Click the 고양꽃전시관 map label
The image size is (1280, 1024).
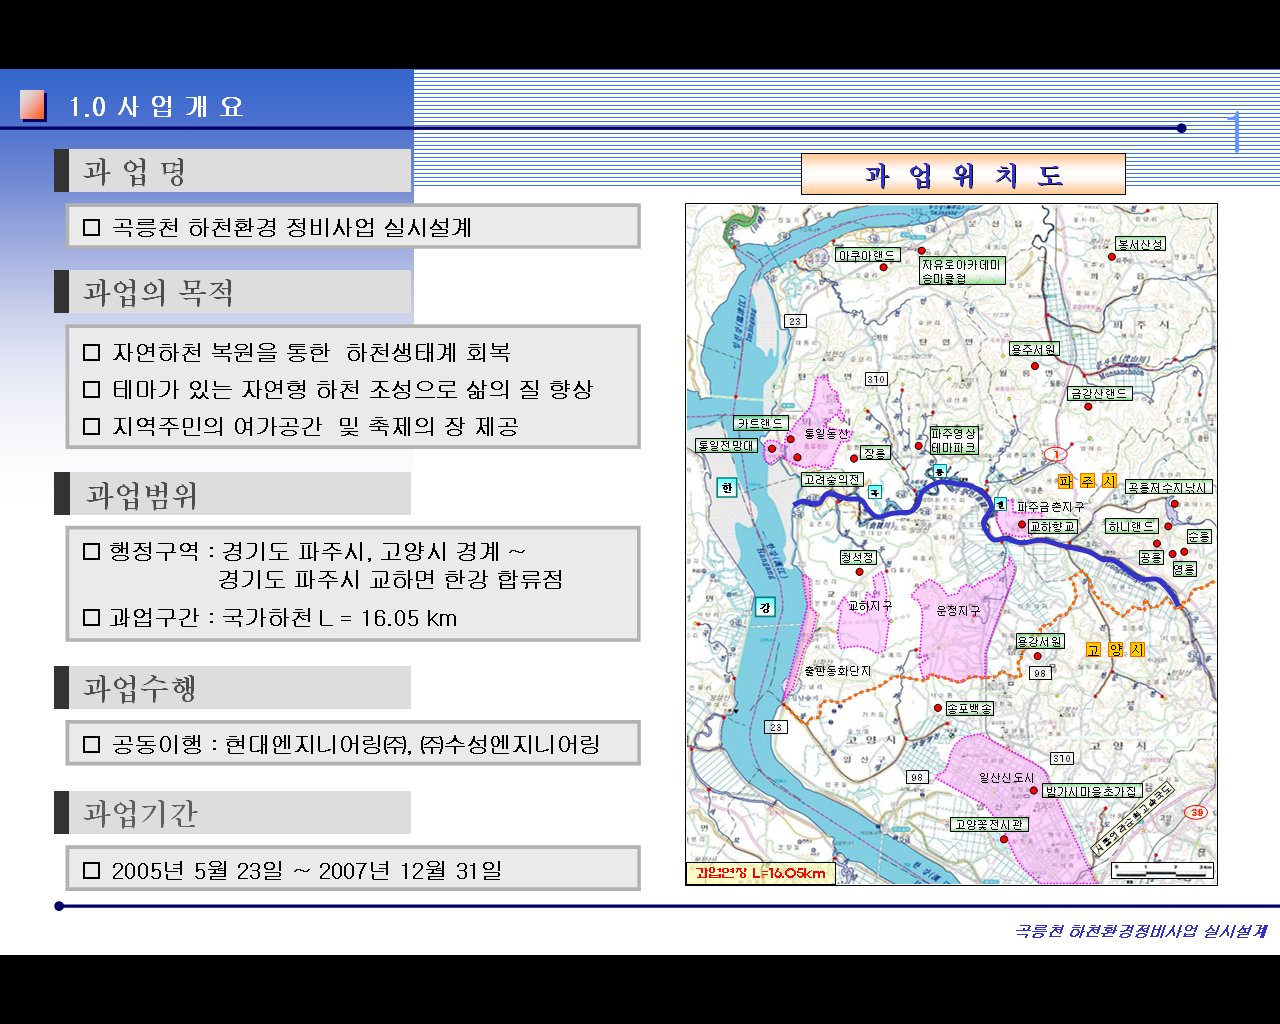[989, 825]
